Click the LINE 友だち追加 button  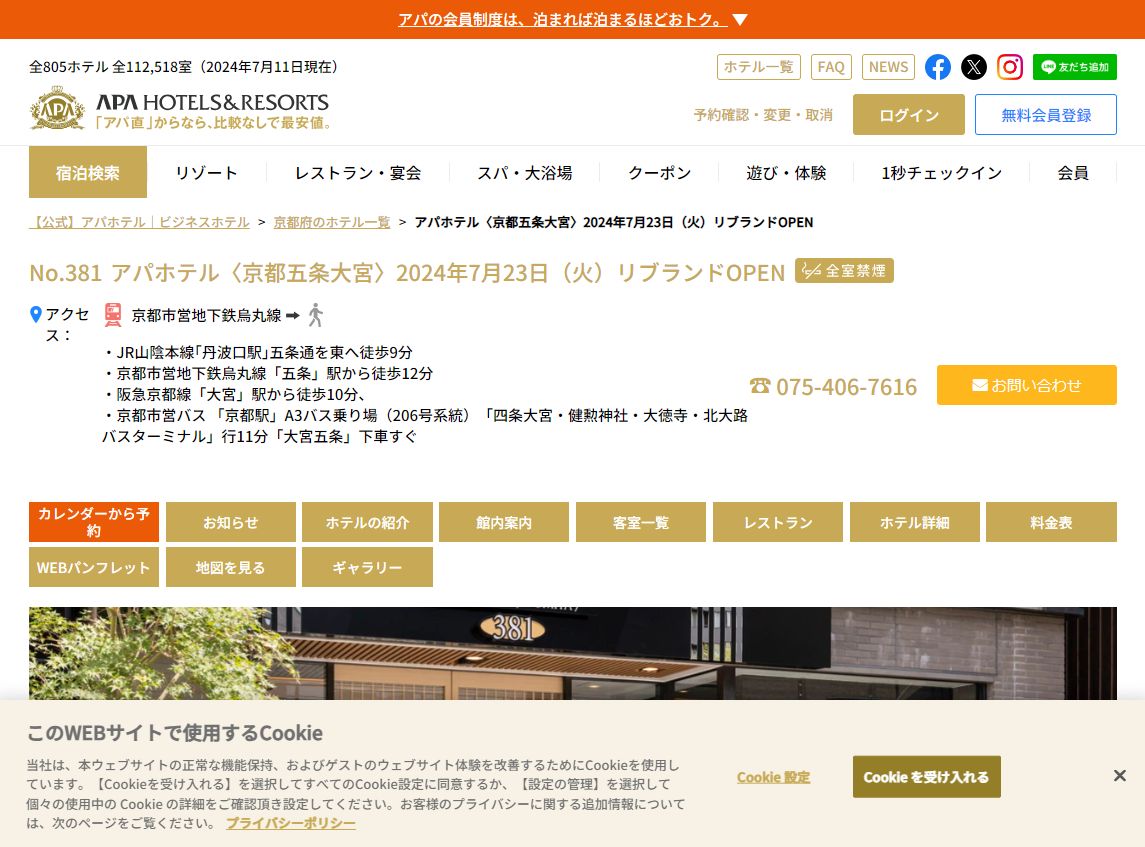click(x=1074, y=67)
